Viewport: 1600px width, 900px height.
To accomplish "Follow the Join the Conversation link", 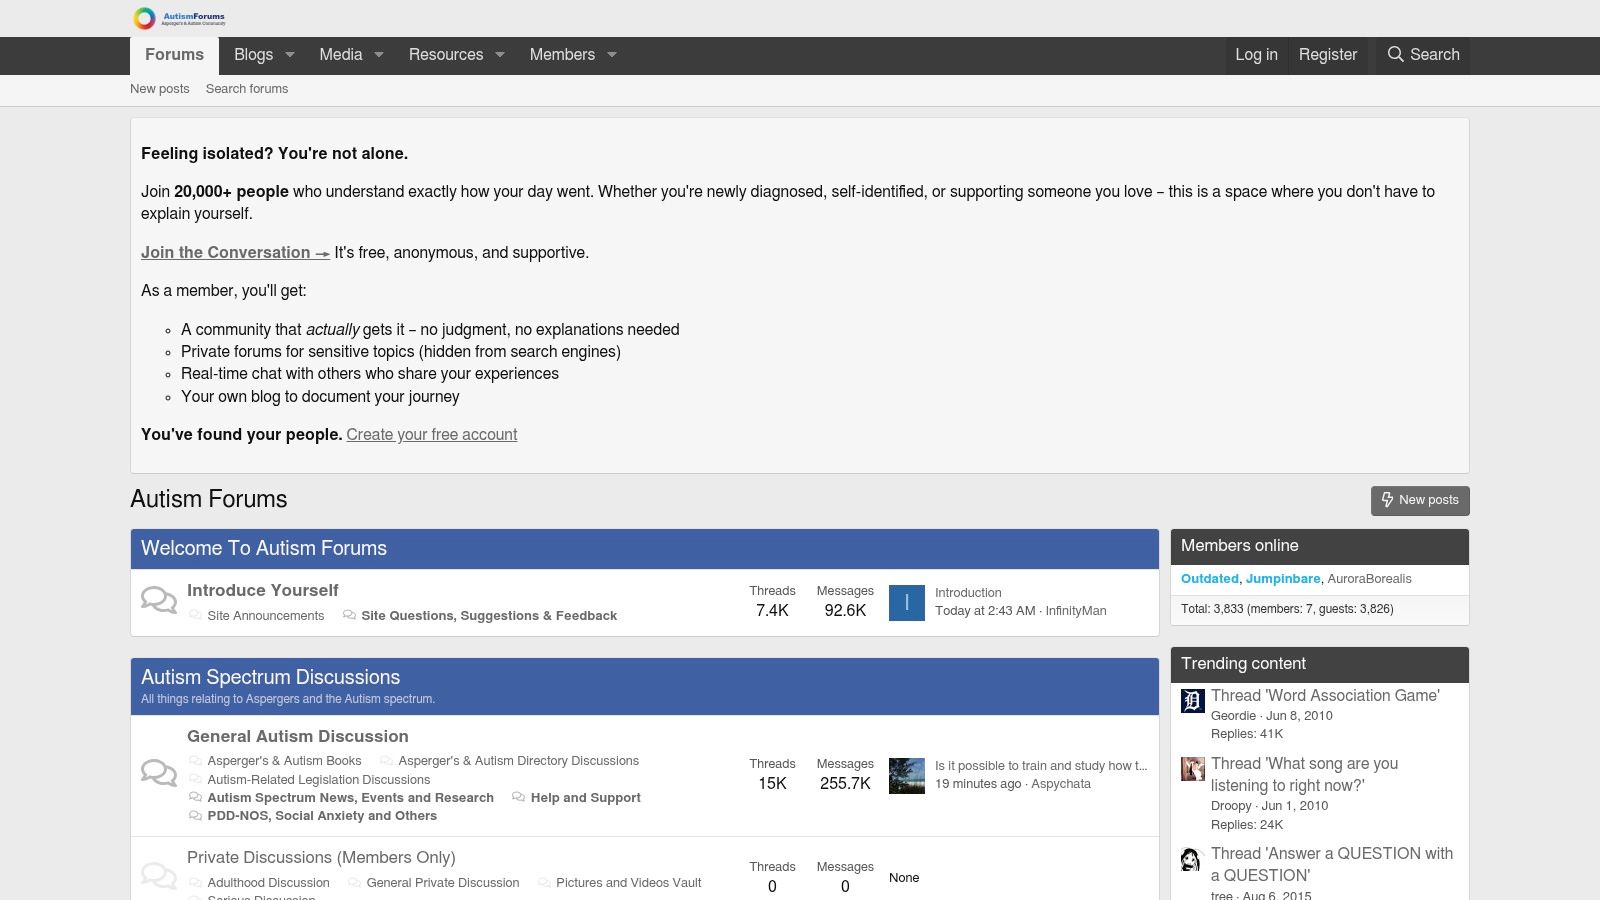I will pyautogui.click(x=235, y=253).
